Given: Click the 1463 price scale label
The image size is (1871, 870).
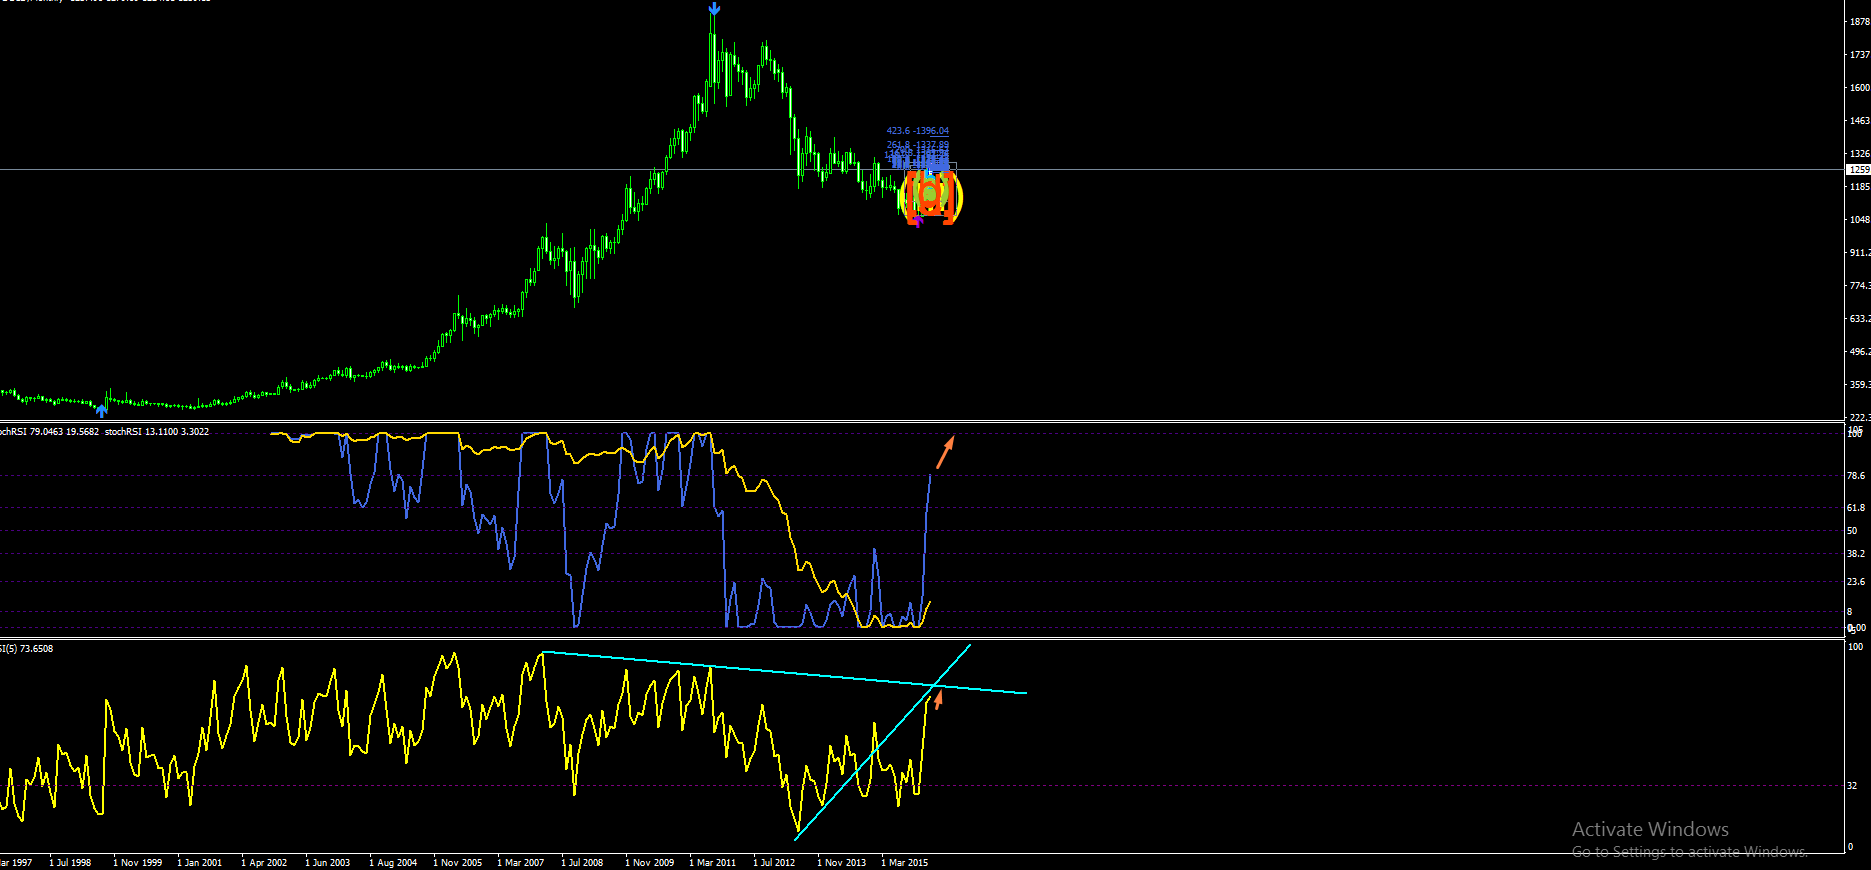Looking at the screenshot, I should (1860, 121).
